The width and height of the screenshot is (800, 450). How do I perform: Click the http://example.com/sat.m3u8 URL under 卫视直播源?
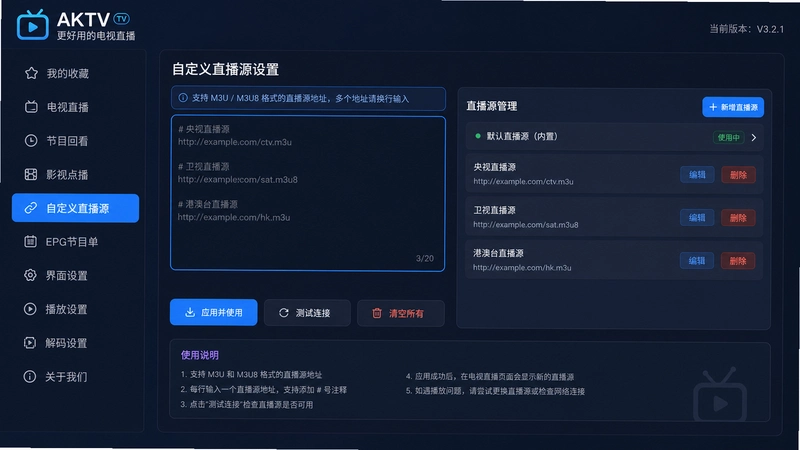(526, 224)
